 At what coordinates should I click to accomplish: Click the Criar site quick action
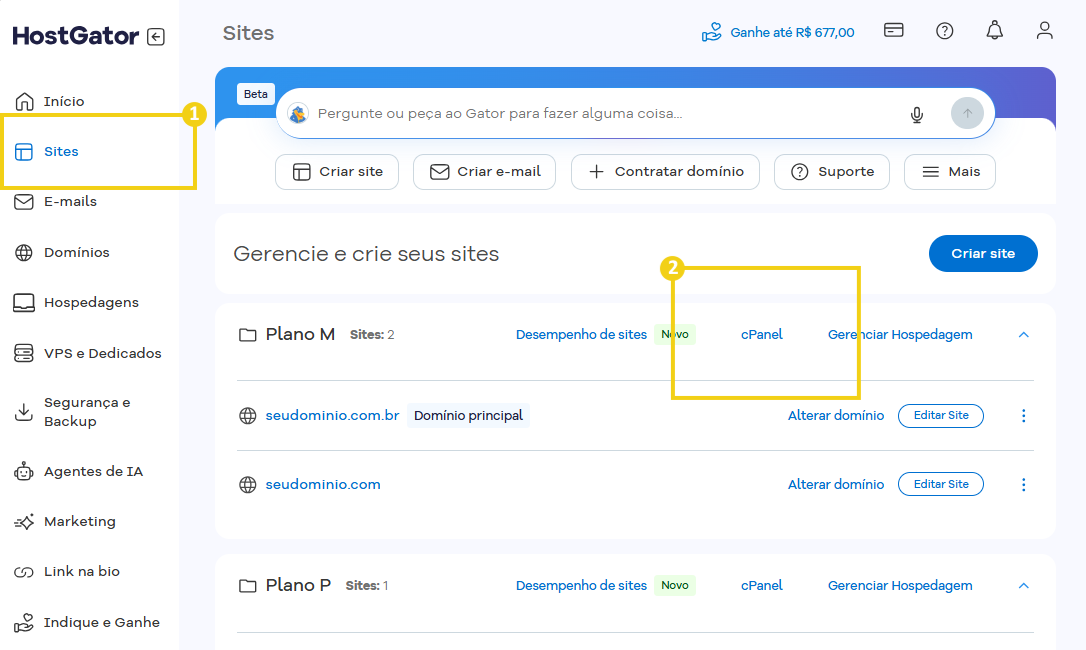337,172
